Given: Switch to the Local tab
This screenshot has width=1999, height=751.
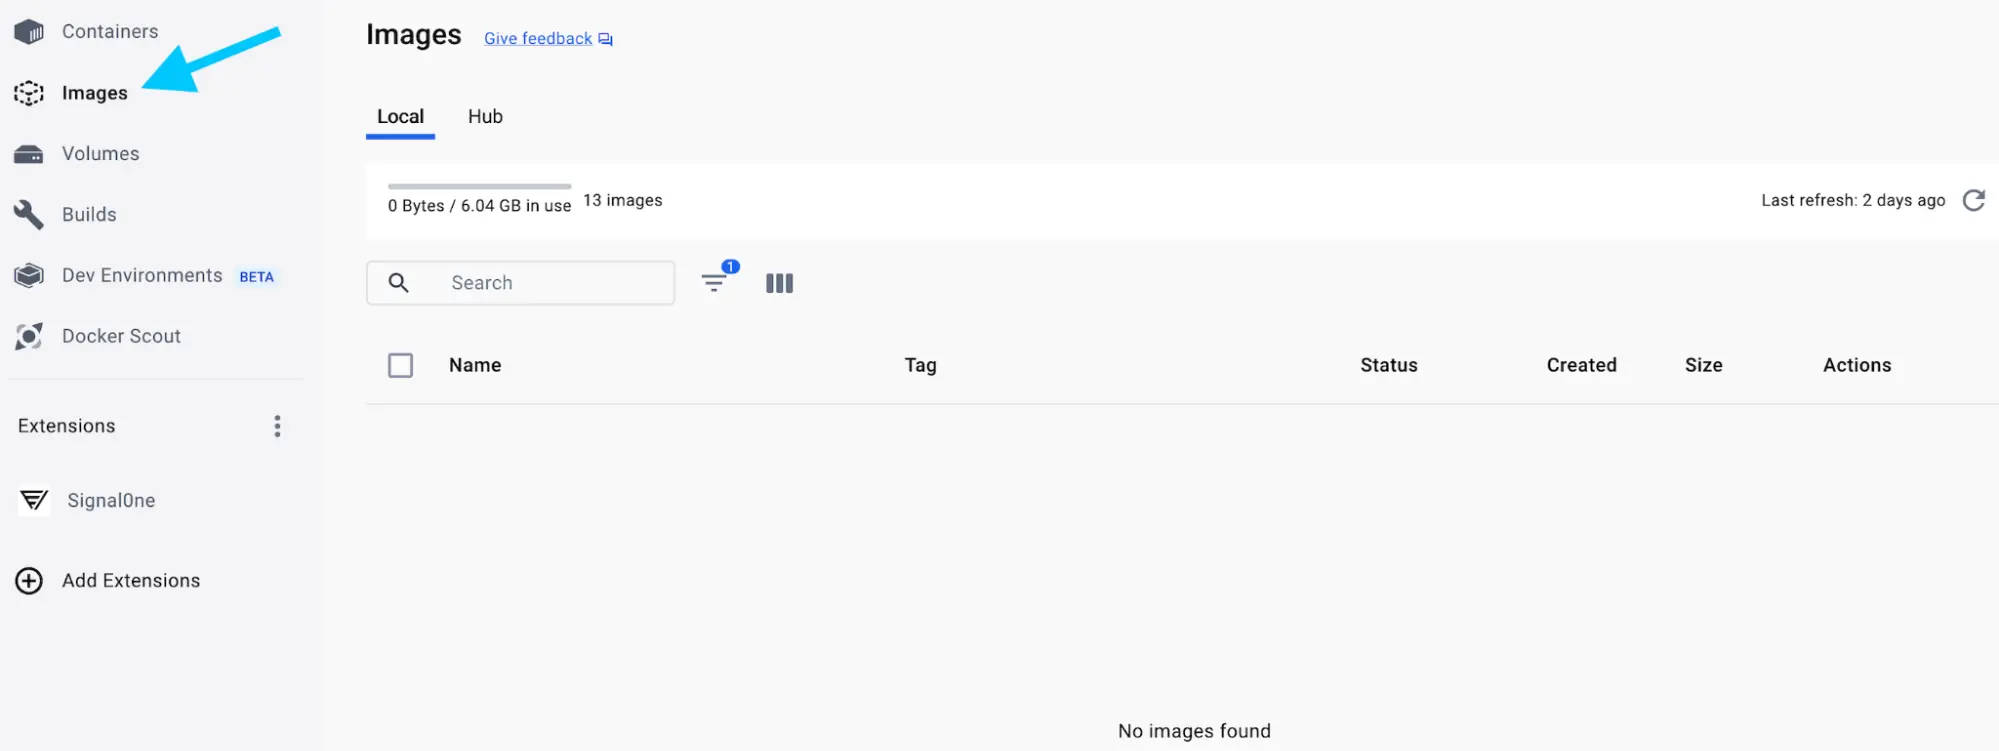Looking at the screenshot, I should pyautogui.click(x=400, y=117).
